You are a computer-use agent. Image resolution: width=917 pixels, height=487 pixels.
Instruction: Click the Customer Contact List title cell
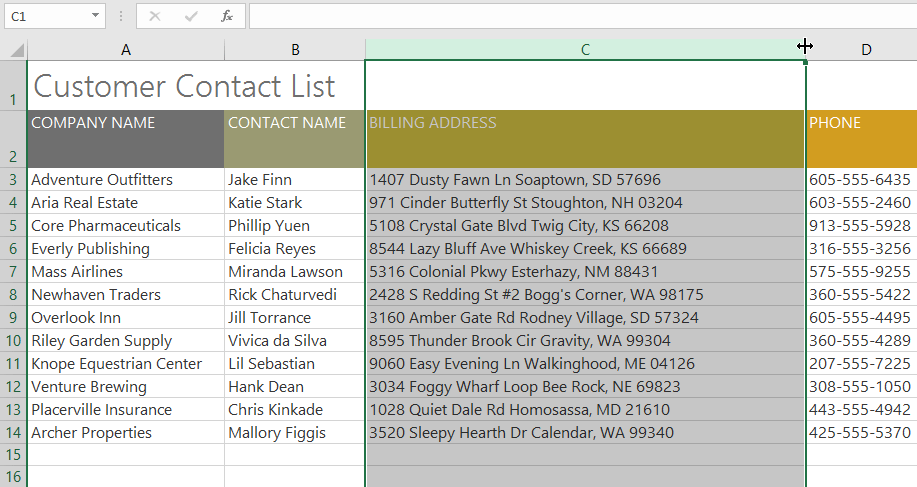184,86
